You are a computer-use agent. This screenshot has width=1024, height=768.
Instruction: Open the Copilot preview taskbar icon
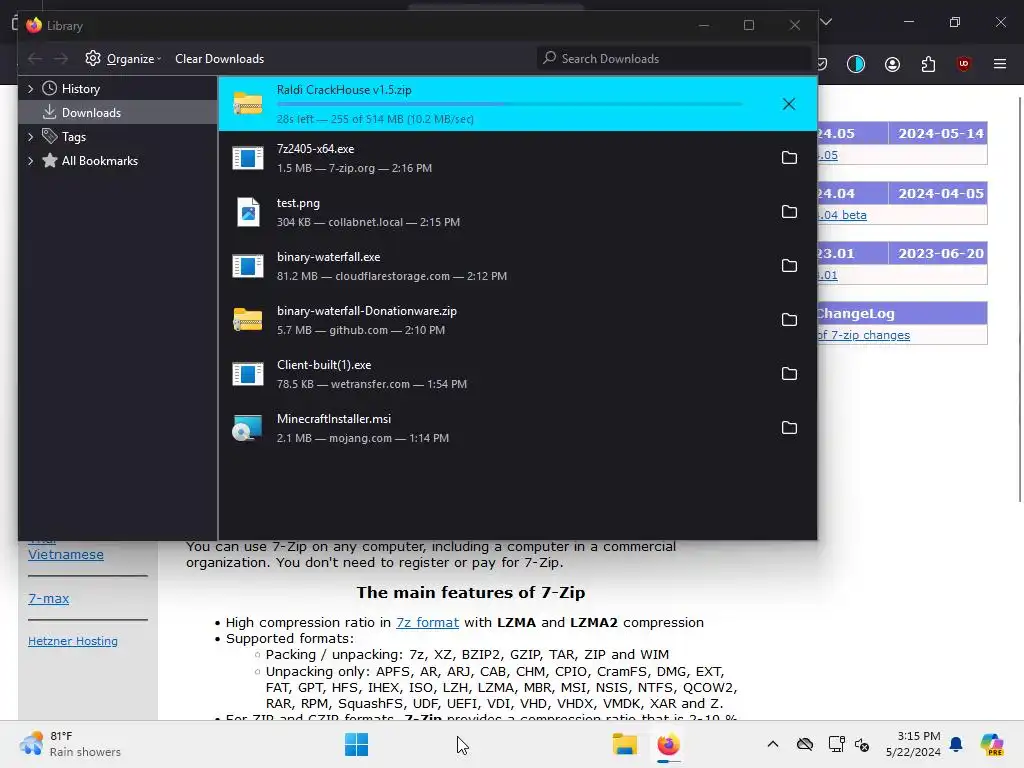click(x=991, y=744)
